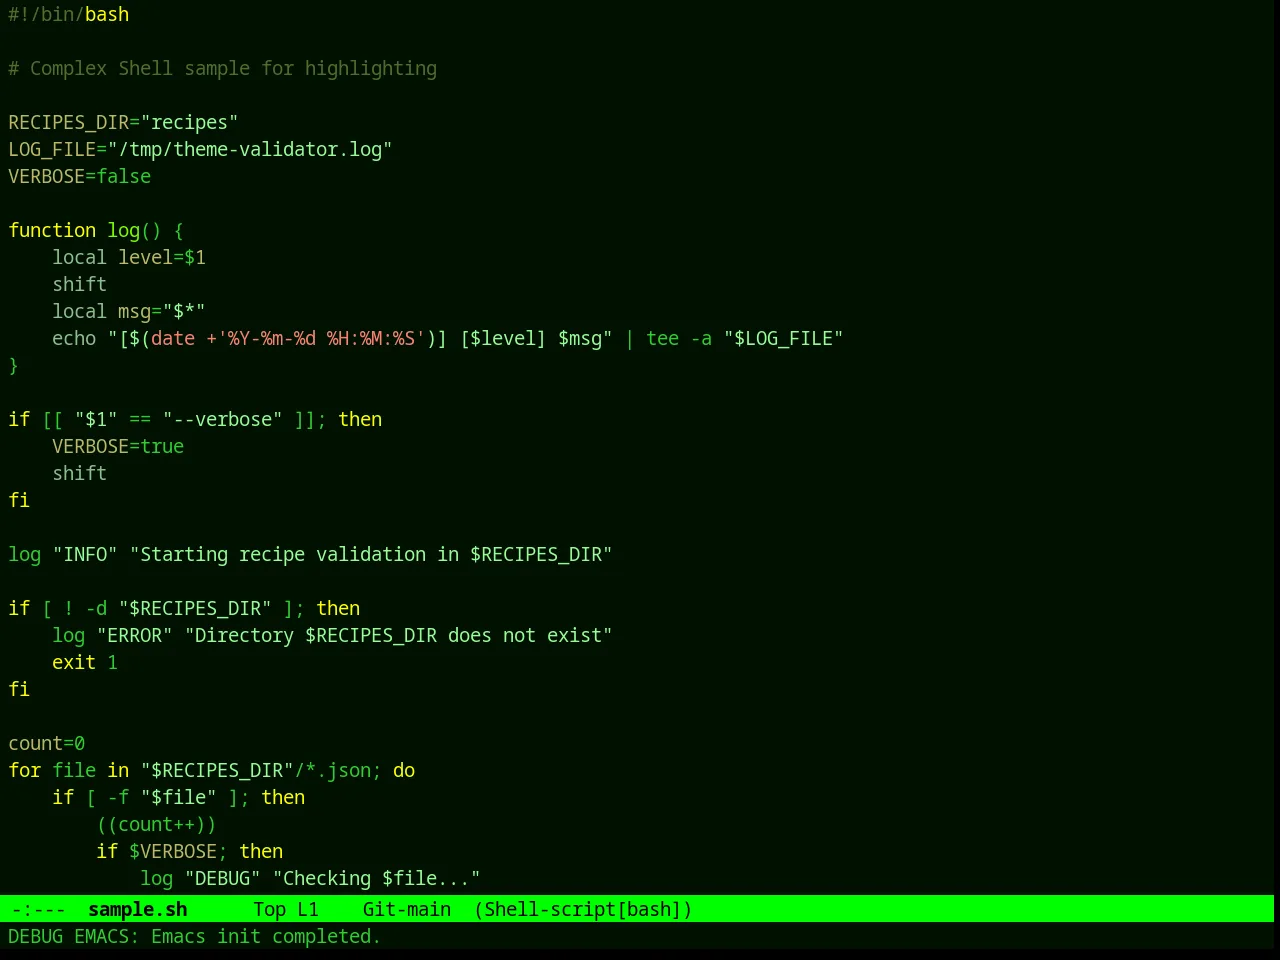The width and height of the screenshot is (1280, 960).
Task: Click 'tee -a' in the echo line
Action: tap(679, 339)
